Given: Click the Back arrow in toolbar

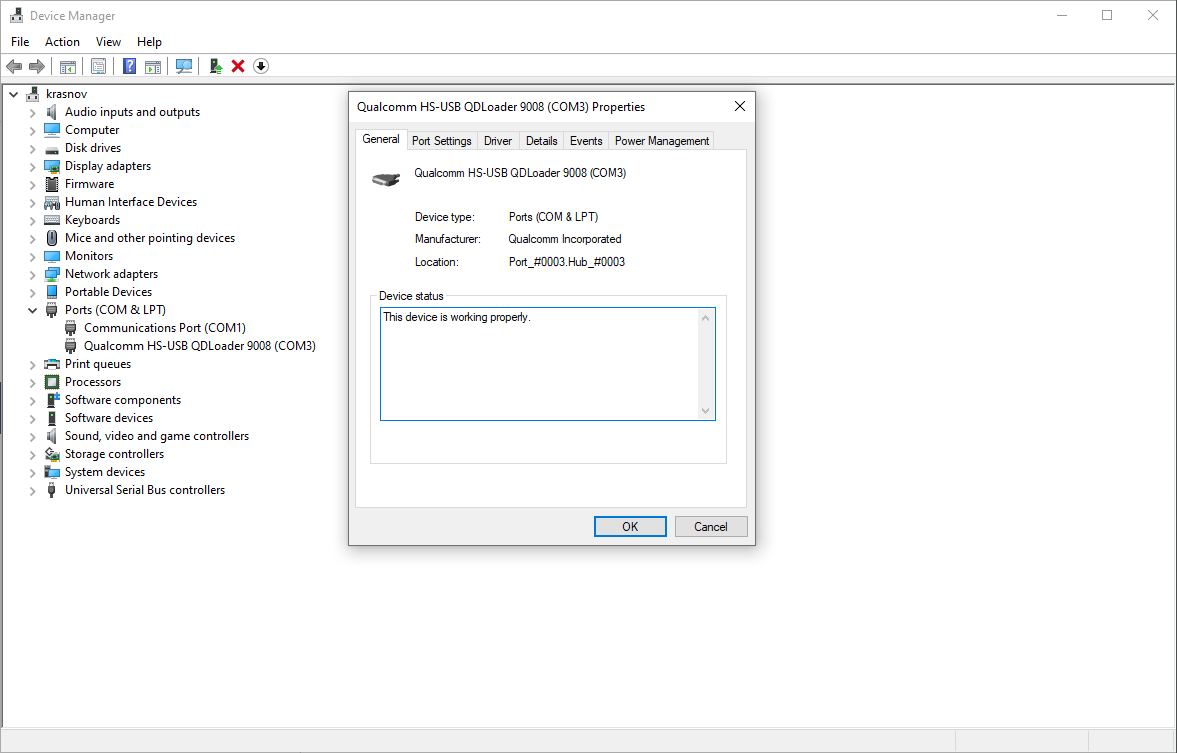Looking at the screenshot, I should tap(14, 66).
